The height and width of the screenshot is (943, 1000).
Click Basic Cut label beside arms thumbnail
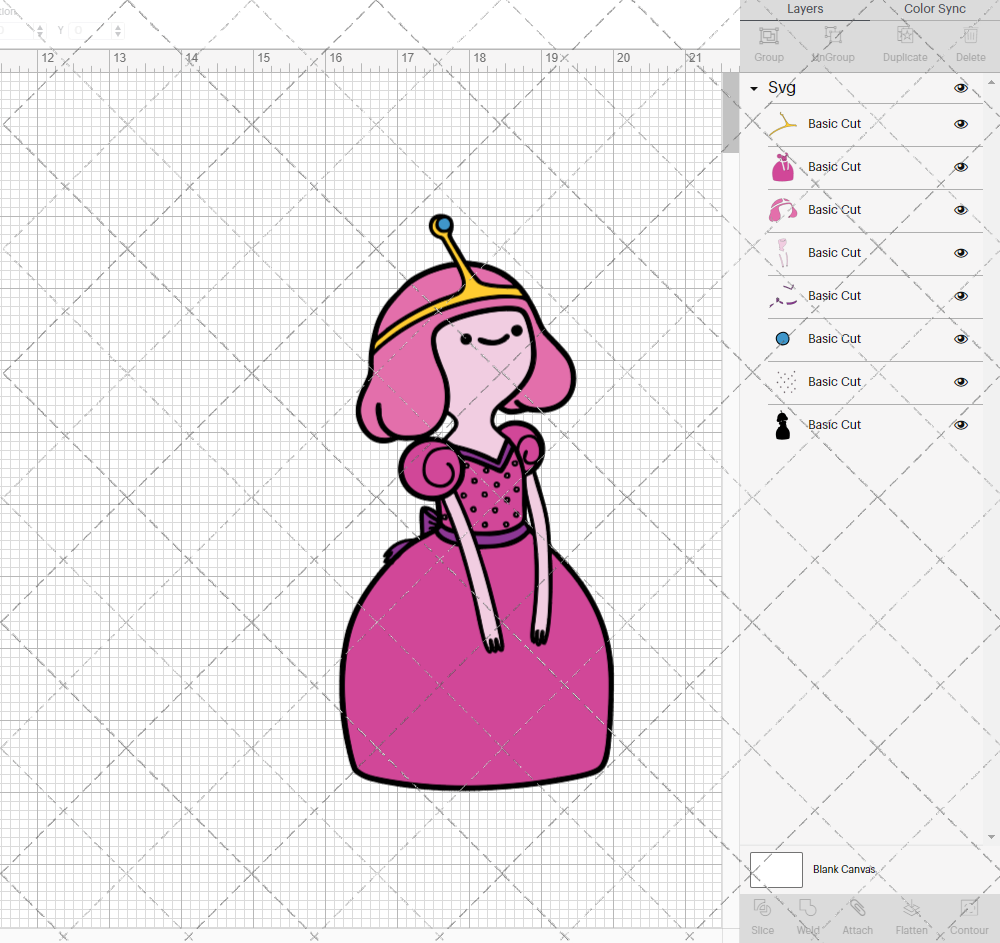click(x=834, y=252)
